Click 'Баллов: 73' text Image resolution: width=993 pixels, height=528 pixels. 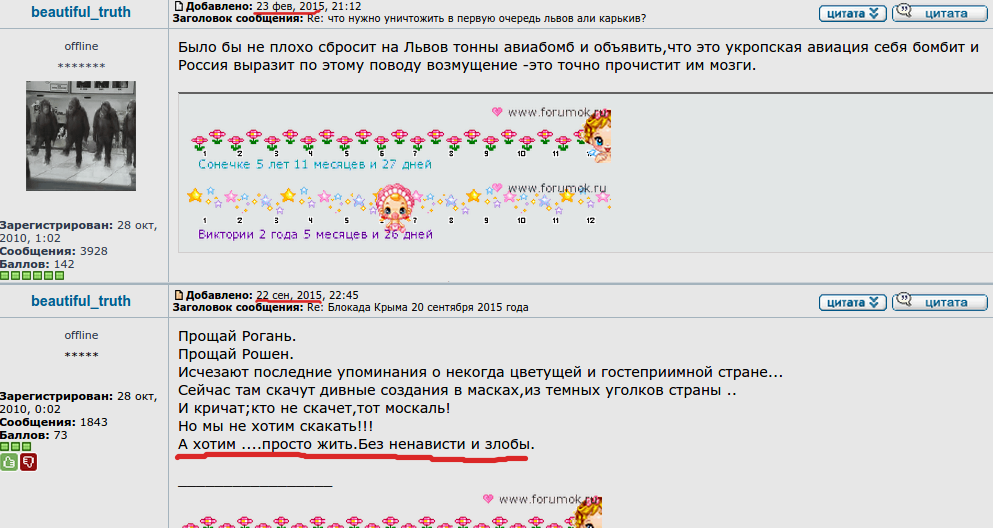[x=34, y=435]
